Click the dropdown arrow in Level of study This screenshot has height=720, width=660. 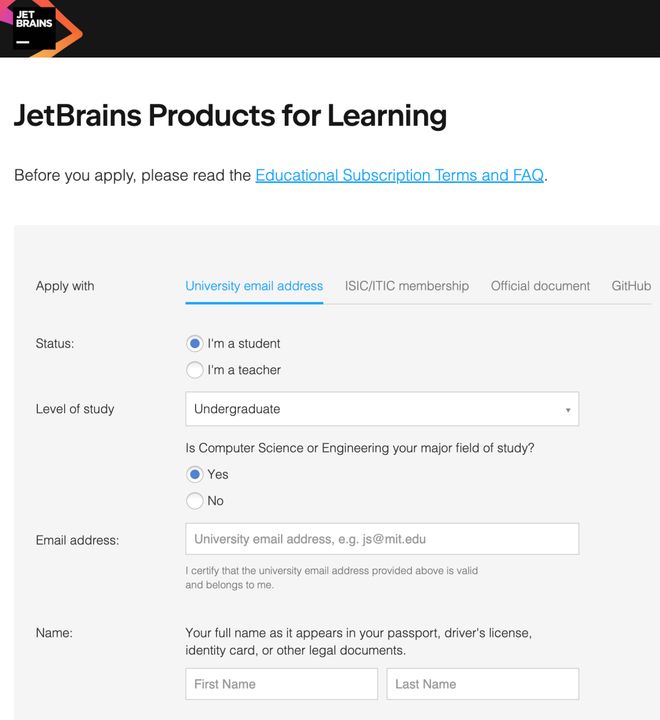coord(568,410)
